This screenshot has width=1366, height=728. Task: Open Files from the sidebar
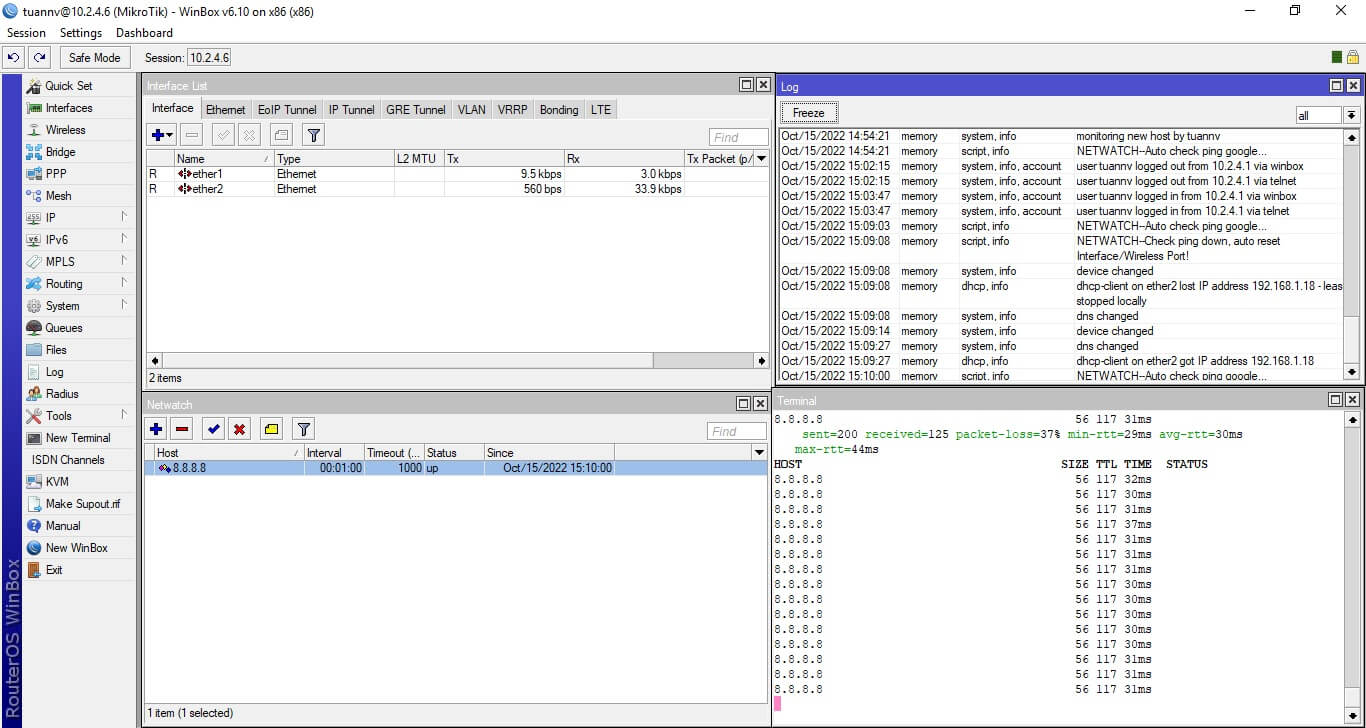pos(56,350)
